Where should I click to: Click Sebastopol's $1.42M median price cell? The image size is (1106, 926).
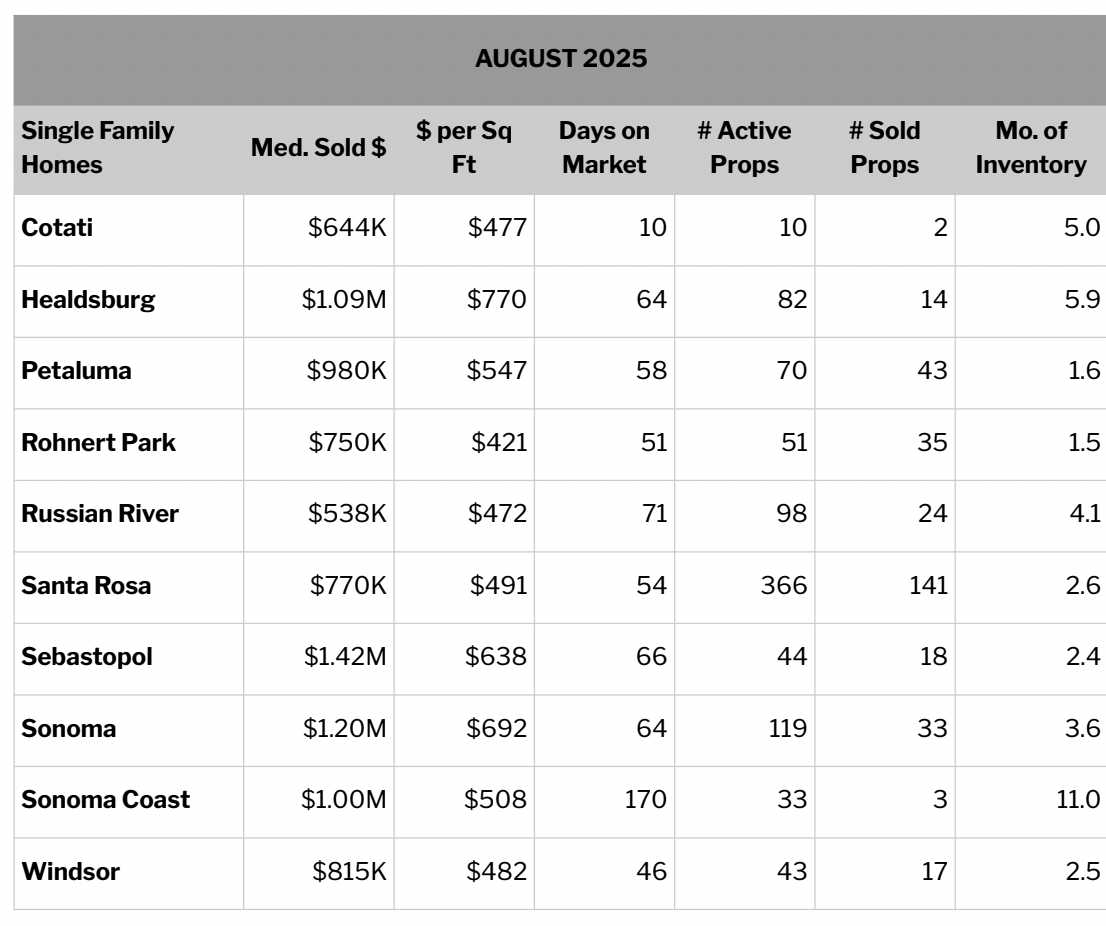[344, 657]
